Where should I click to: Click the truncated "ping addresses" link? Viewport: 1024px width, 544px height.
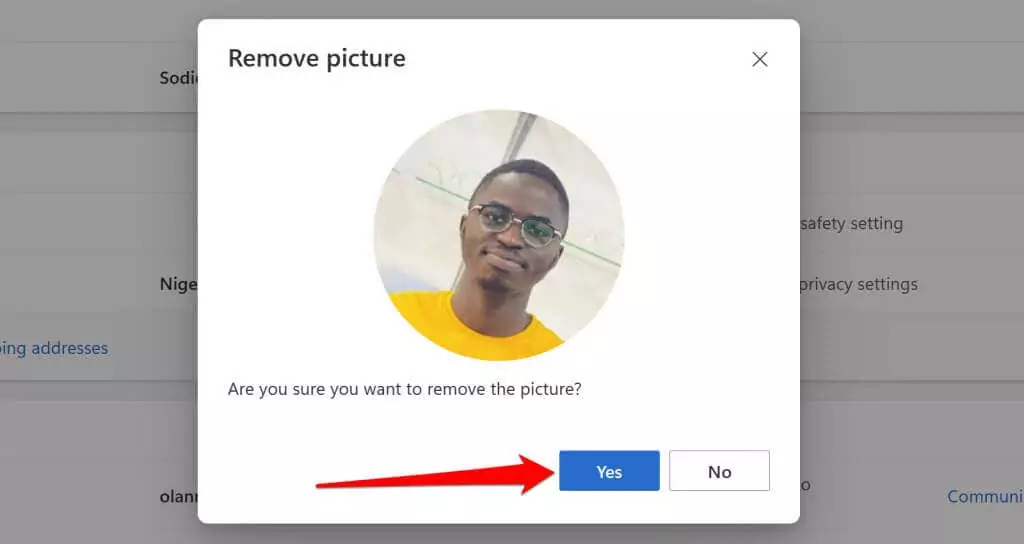click(x=54, y=348)
